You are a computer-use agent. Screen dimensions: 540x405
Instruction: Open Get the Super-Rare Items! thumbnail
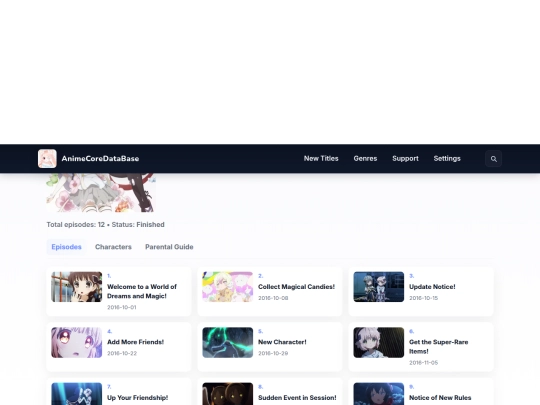tap(379, 342)
